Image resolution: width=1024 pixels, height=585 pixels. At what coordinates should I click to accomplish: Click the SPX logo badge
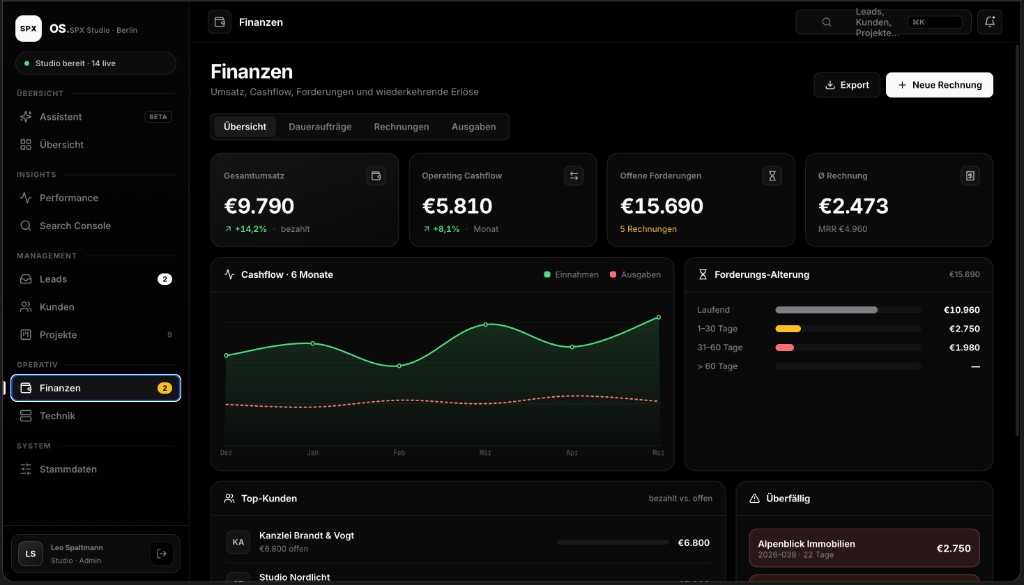tap(28, 29)
